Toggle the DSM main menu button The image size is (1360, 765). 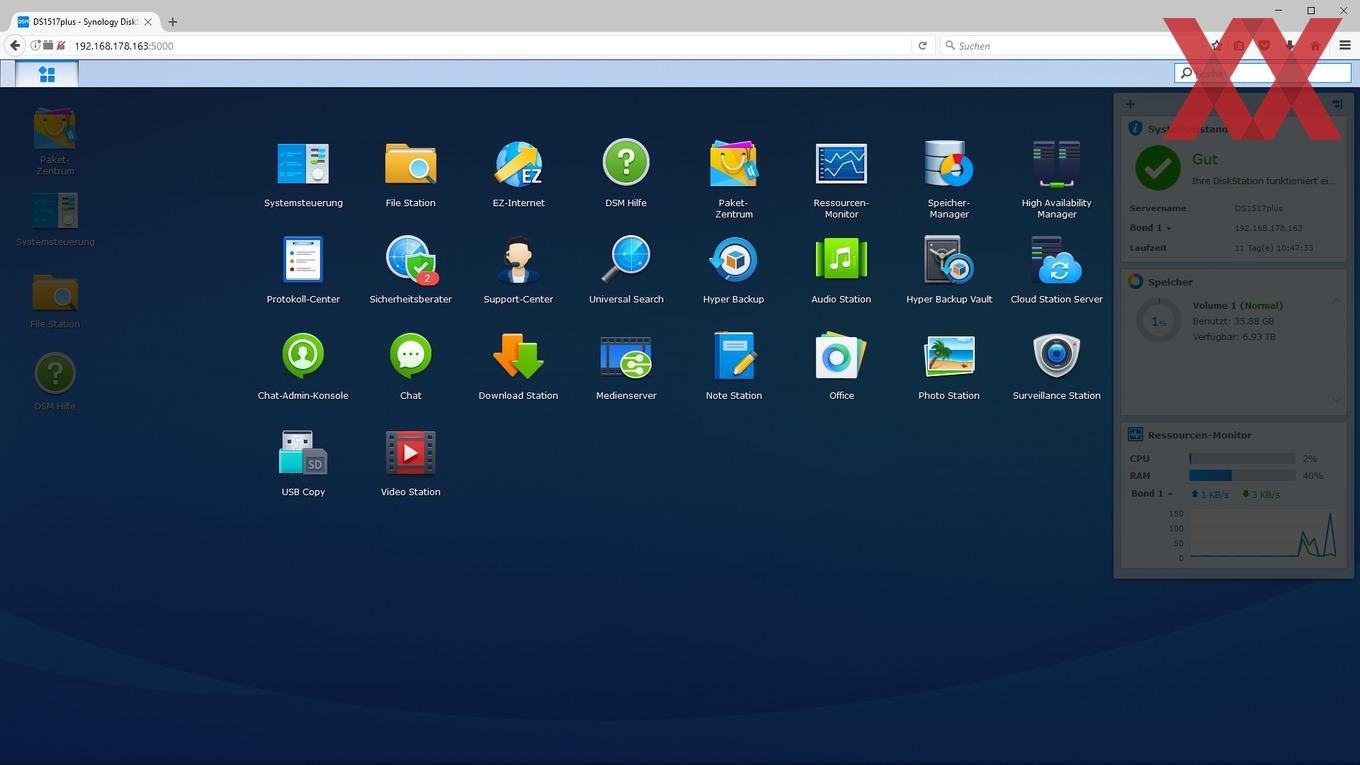click(x=47, y=74)
